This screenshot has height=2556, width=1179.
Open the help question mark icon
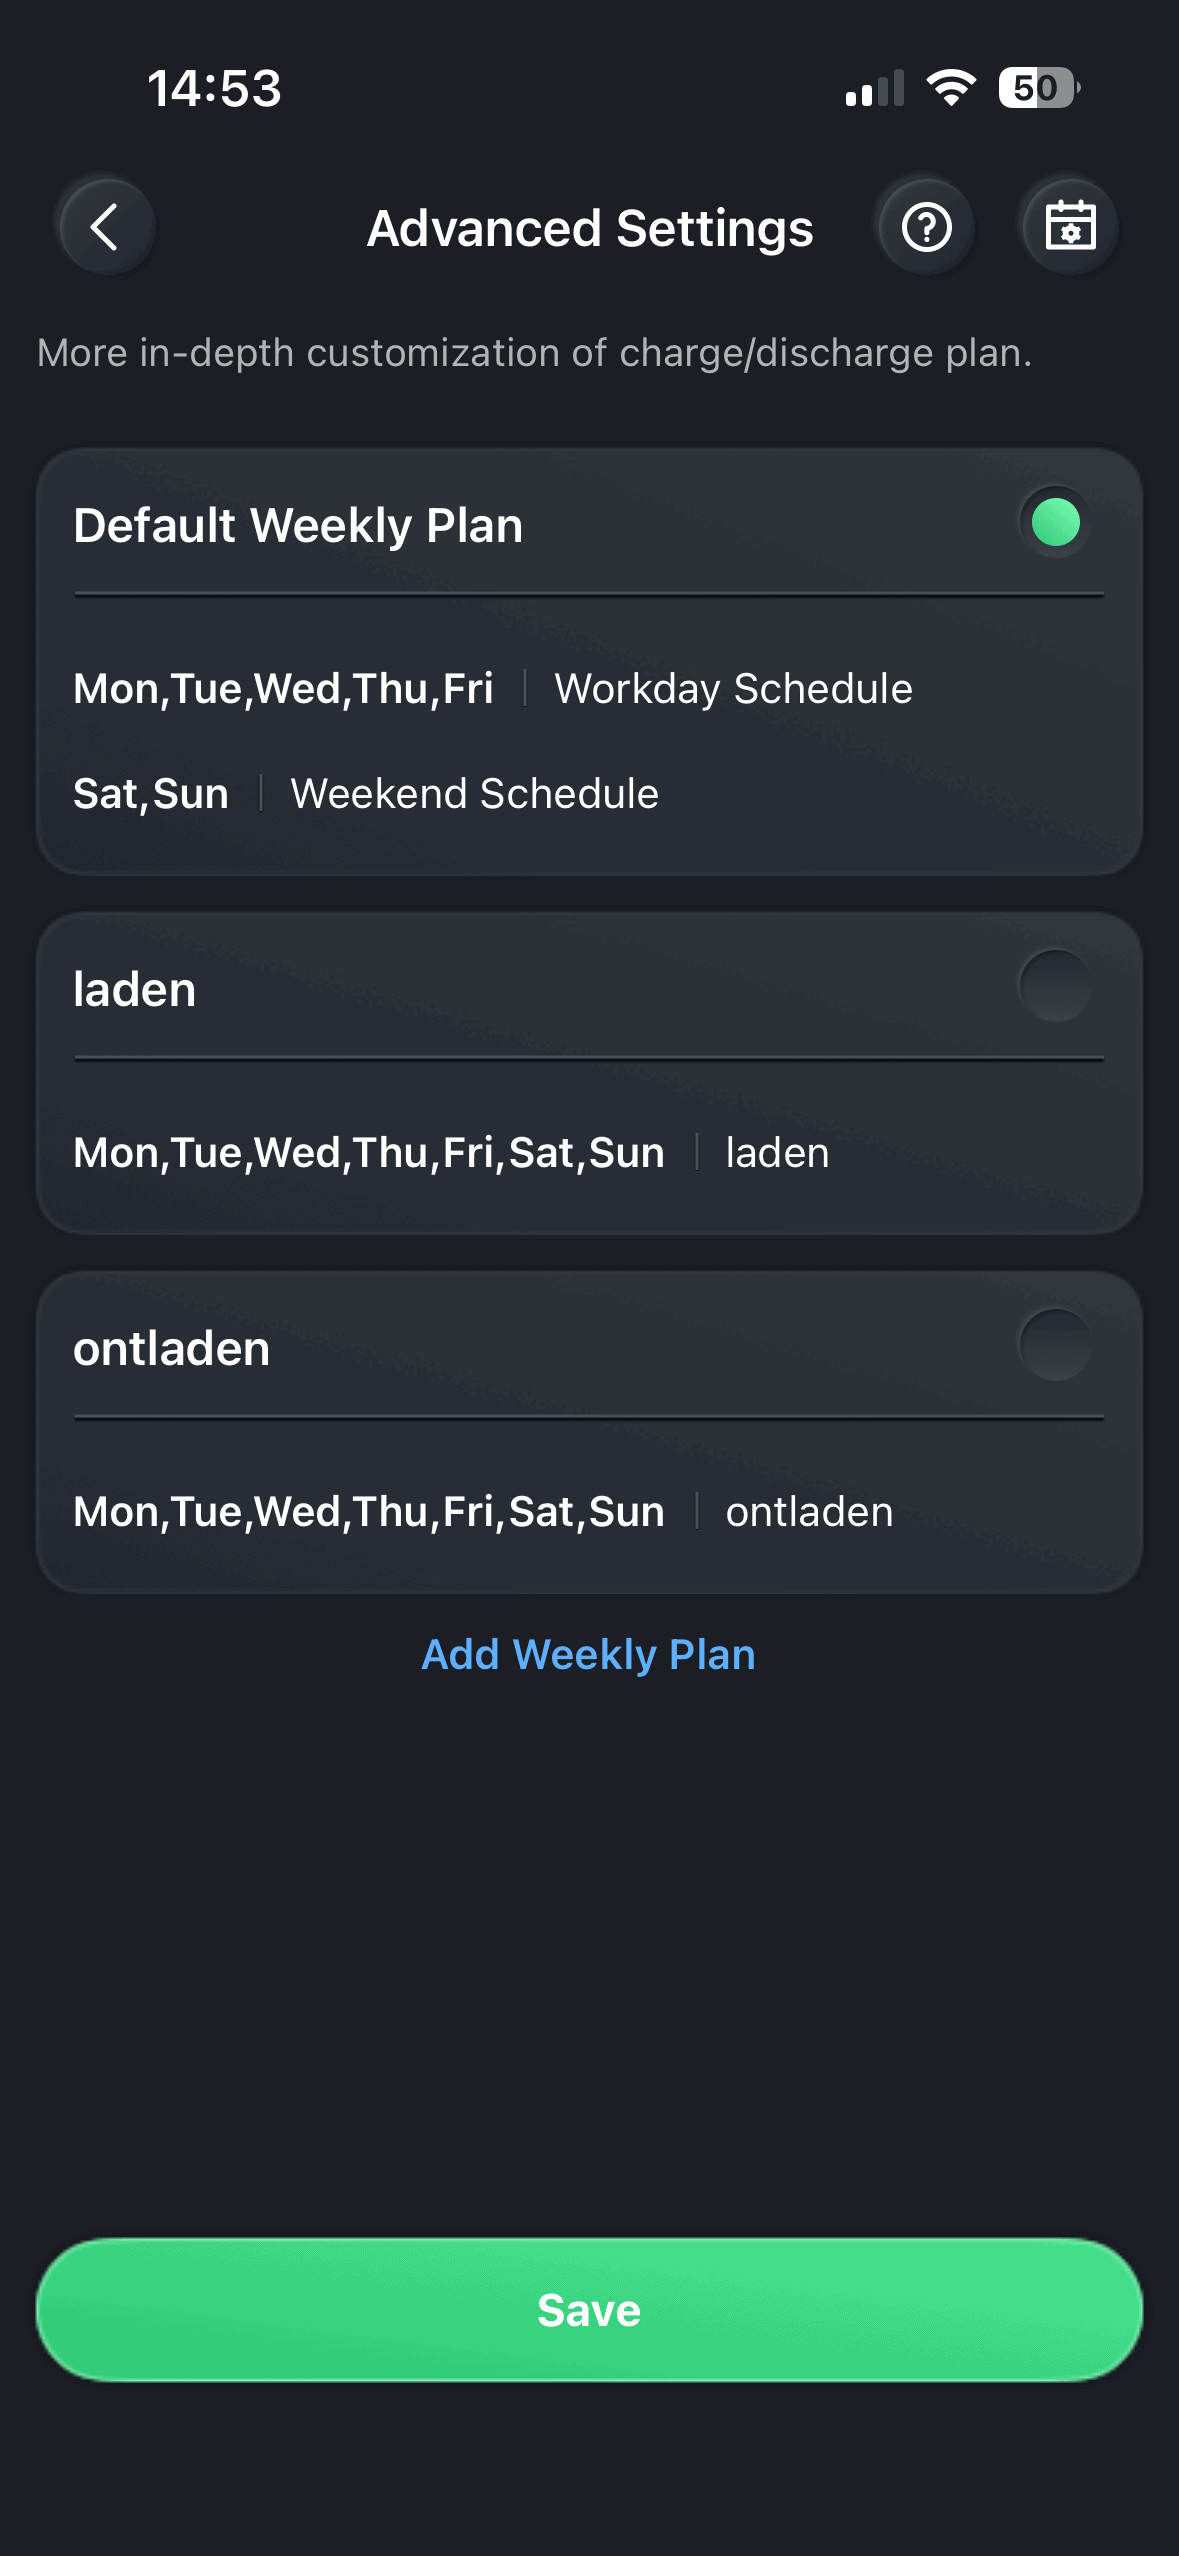pos(926,227)
